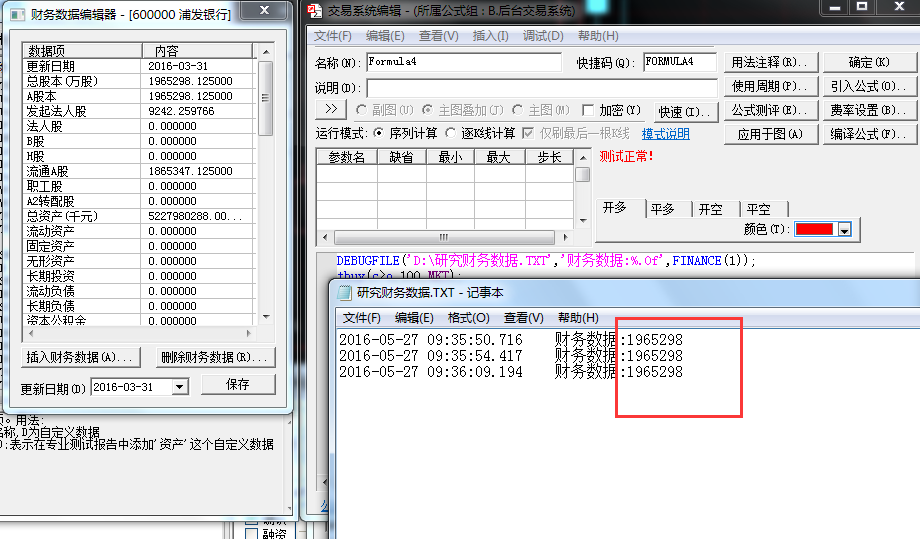The width and height of the screenshot is (920, 539).
Task: Select the 序列计算 run mode
Action: [x=379, y=133]
